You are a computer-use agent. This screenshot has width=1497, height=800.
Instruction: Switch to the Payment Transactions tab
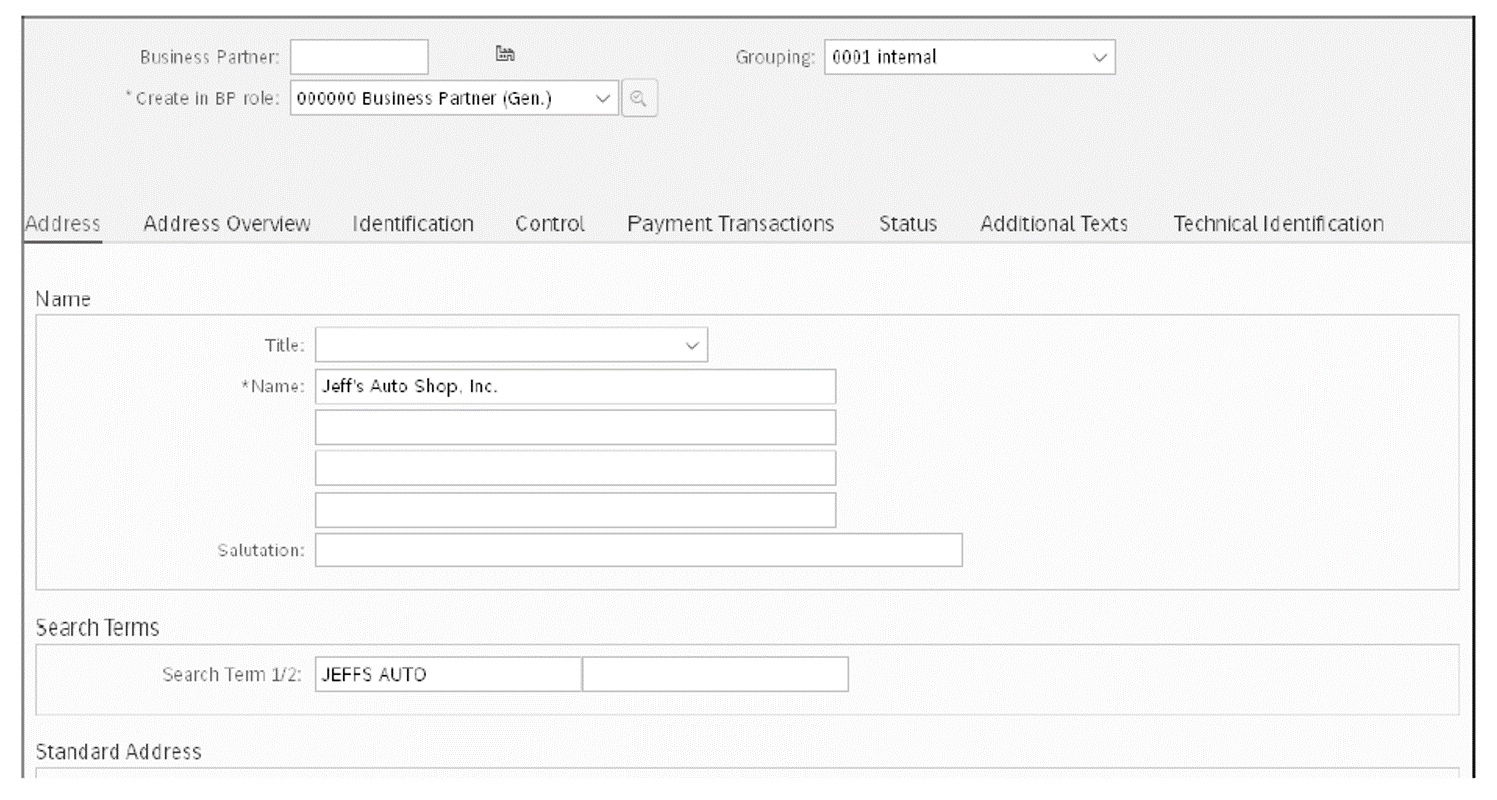coord(730,224)
